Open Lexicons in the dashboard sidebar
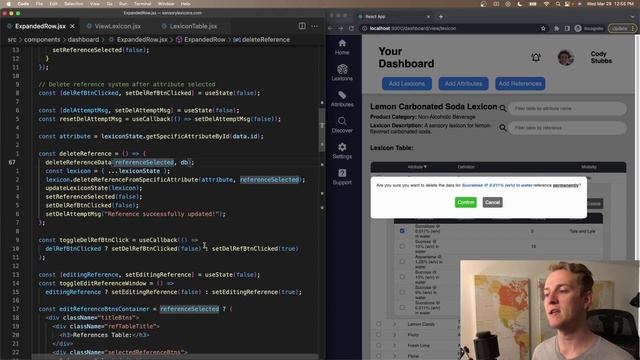This screenshot has width=640, height=360. click(342, 73)
